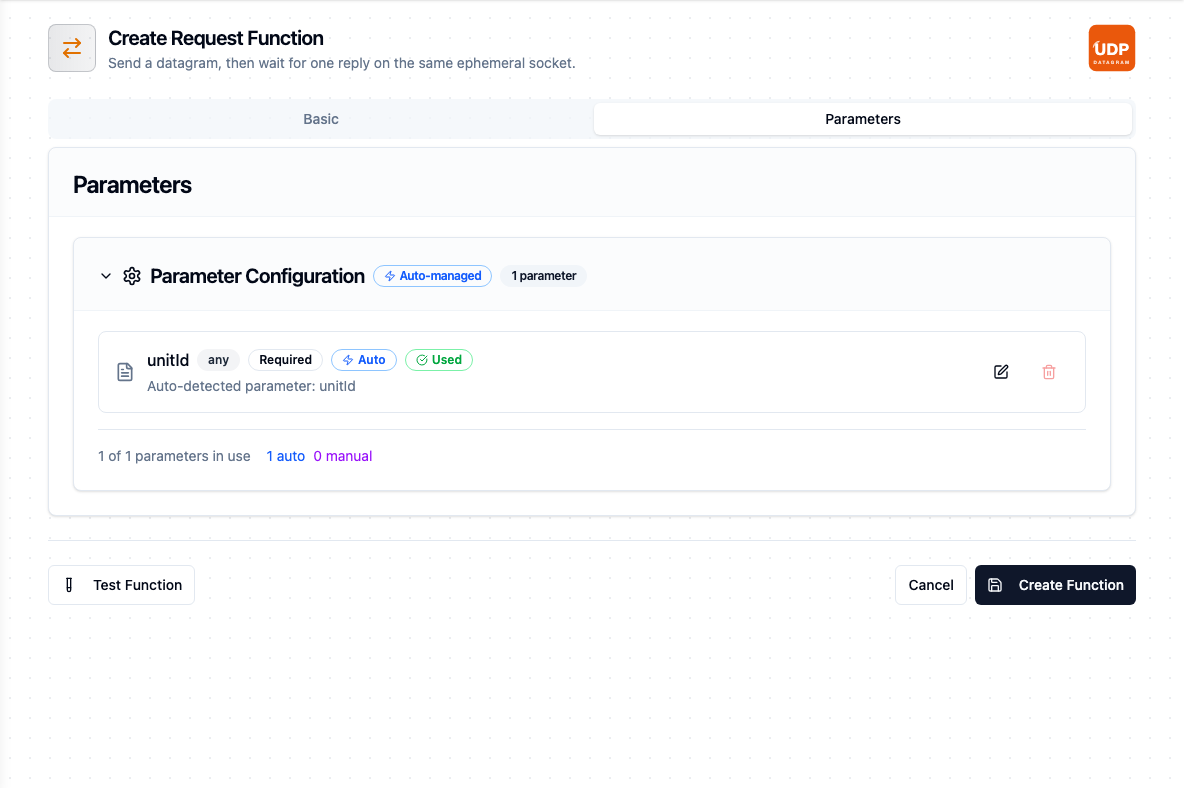This screenshot has width=1184, height=788.
Task: Click the Required badge on unitId
Action: coord(285,360)
